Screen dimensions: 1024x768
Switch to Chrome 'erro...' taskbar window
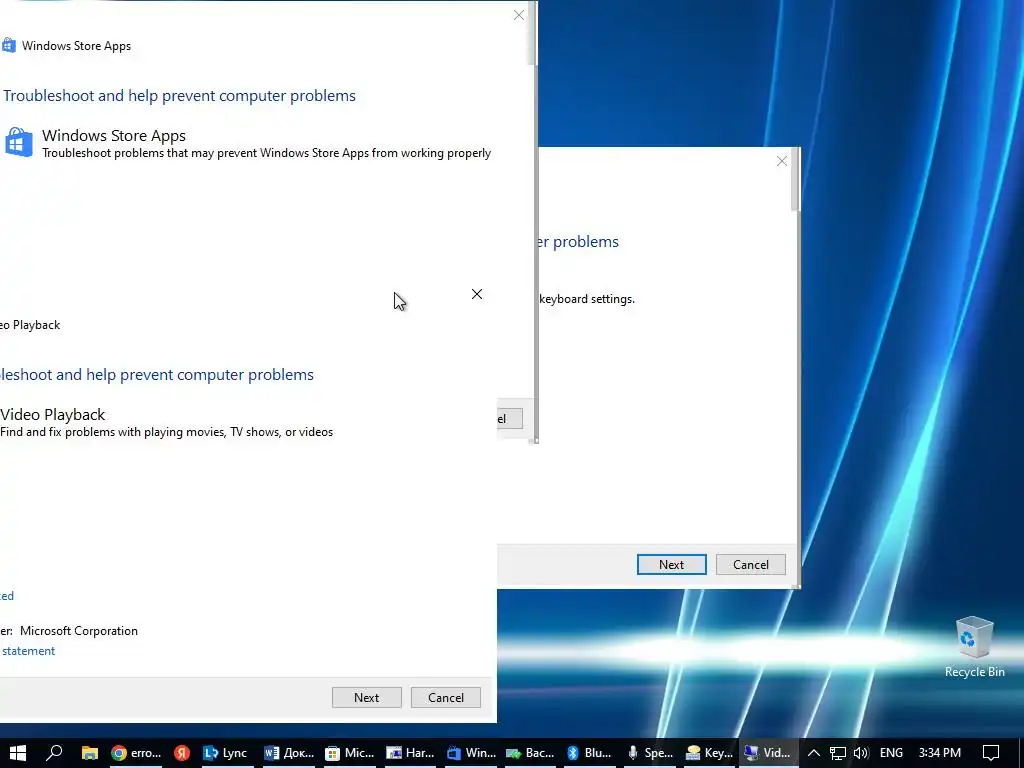click(x=136, y=753)
